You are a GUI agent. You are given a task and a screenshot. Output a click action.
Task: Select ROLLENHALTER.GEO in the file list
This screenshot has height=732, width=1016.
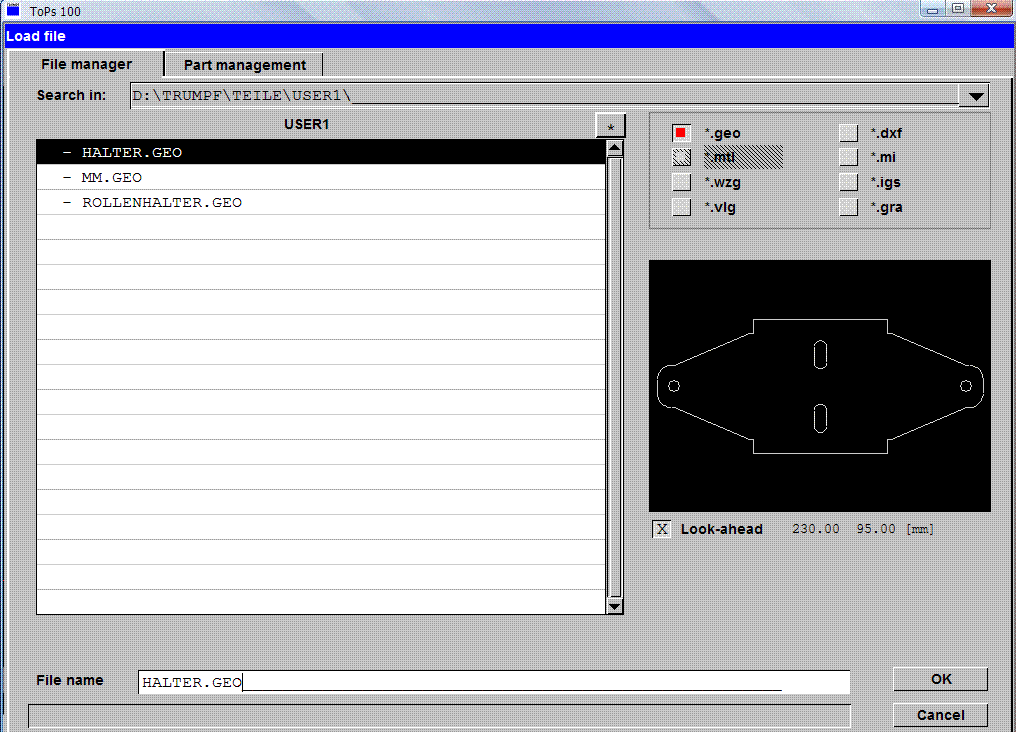[x=321, y=202]
